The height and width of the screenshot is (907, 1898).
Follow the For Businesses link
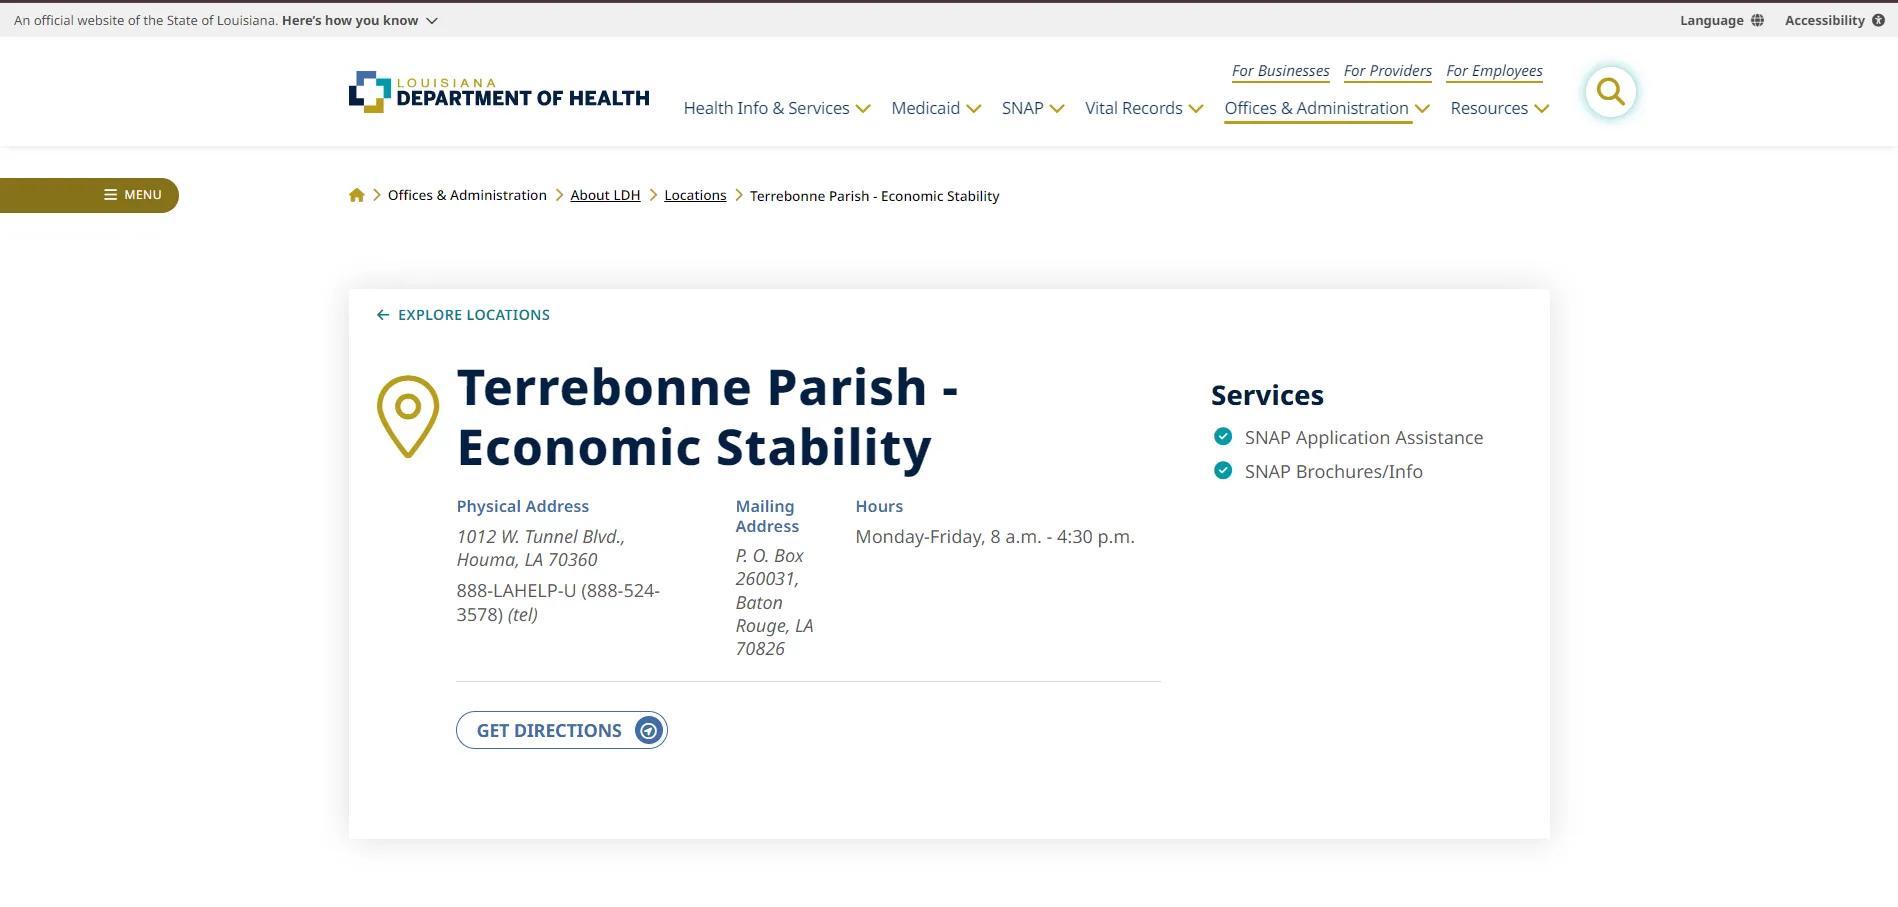click(1281, 71)
